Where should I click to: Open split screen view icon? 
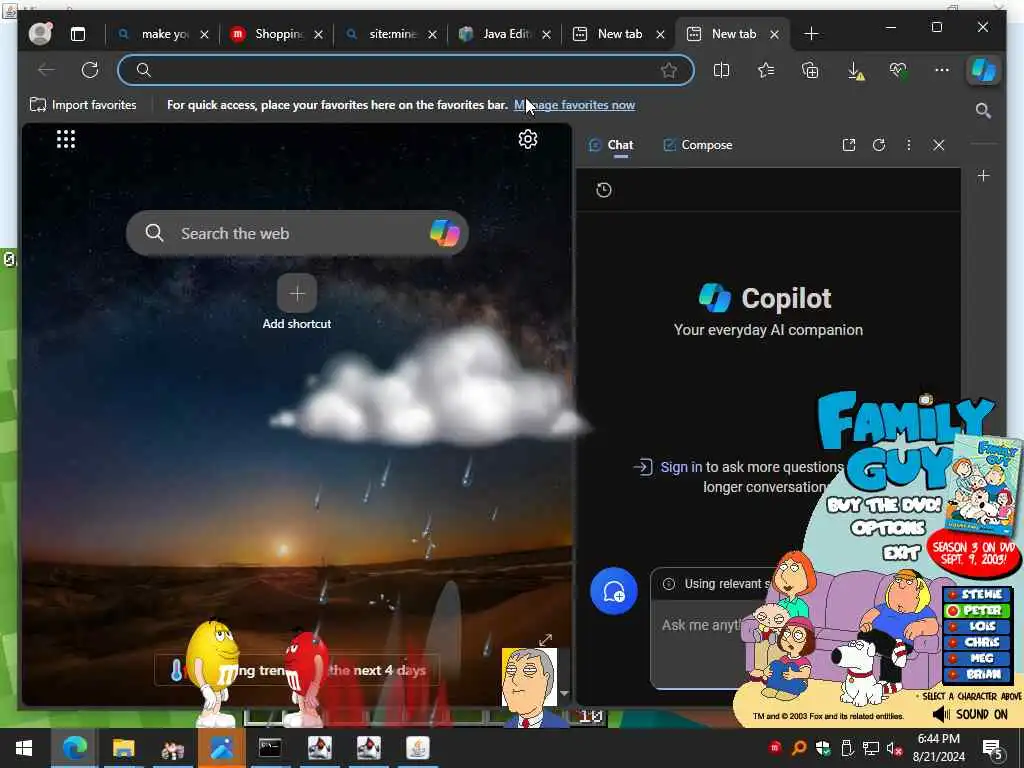tap(722, 70)
